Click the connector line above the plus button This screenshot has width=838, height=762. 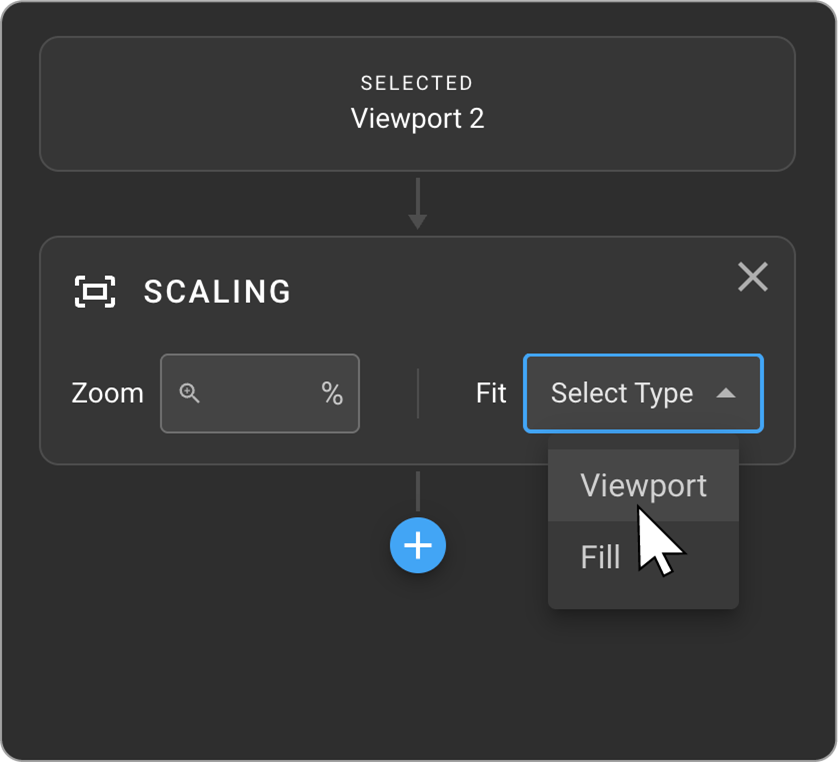[418, 493]
